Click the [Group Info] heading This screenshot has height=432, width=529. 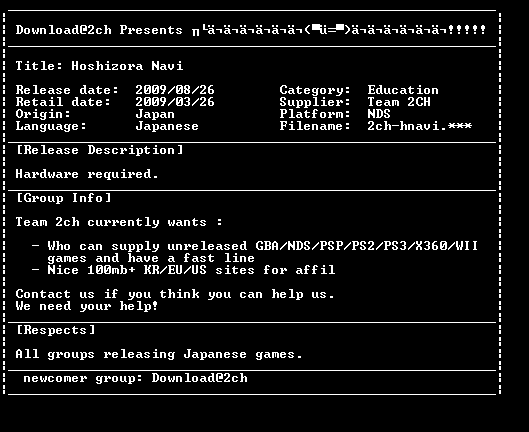[63, 198]
